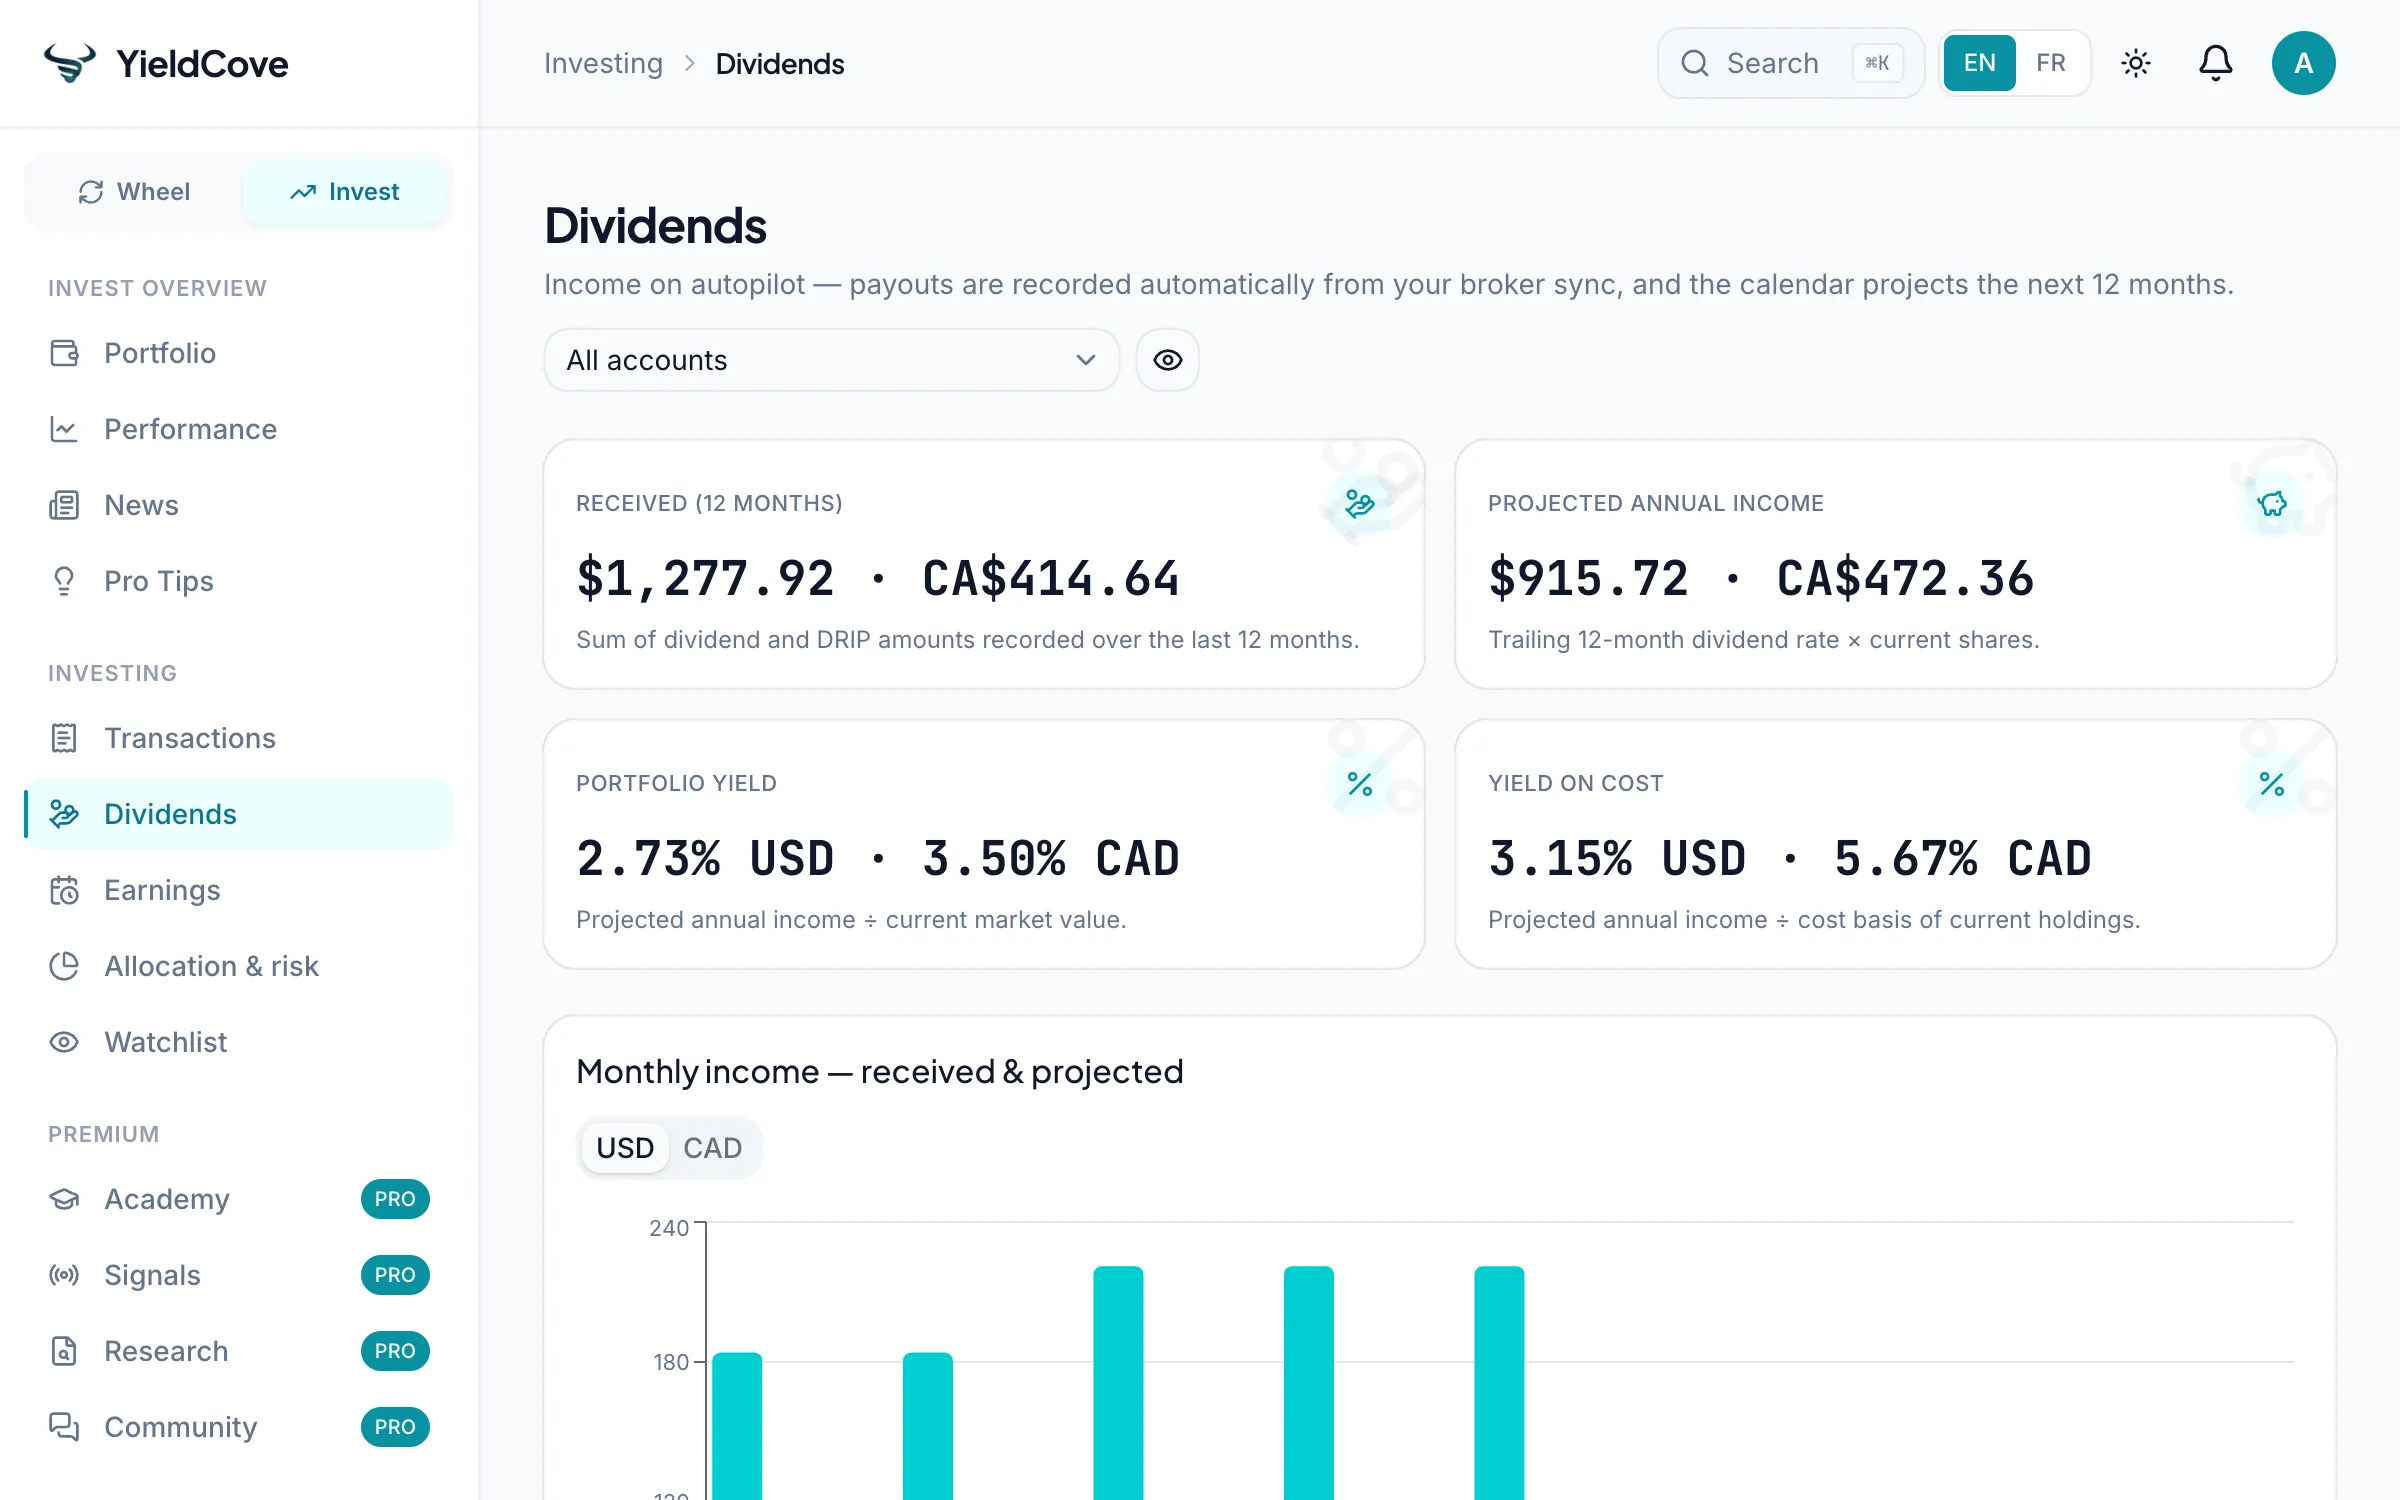2400x1500 pixels.
Task: Click the Dividends hand-coins icon in sidebar
Action: (64, 814)
